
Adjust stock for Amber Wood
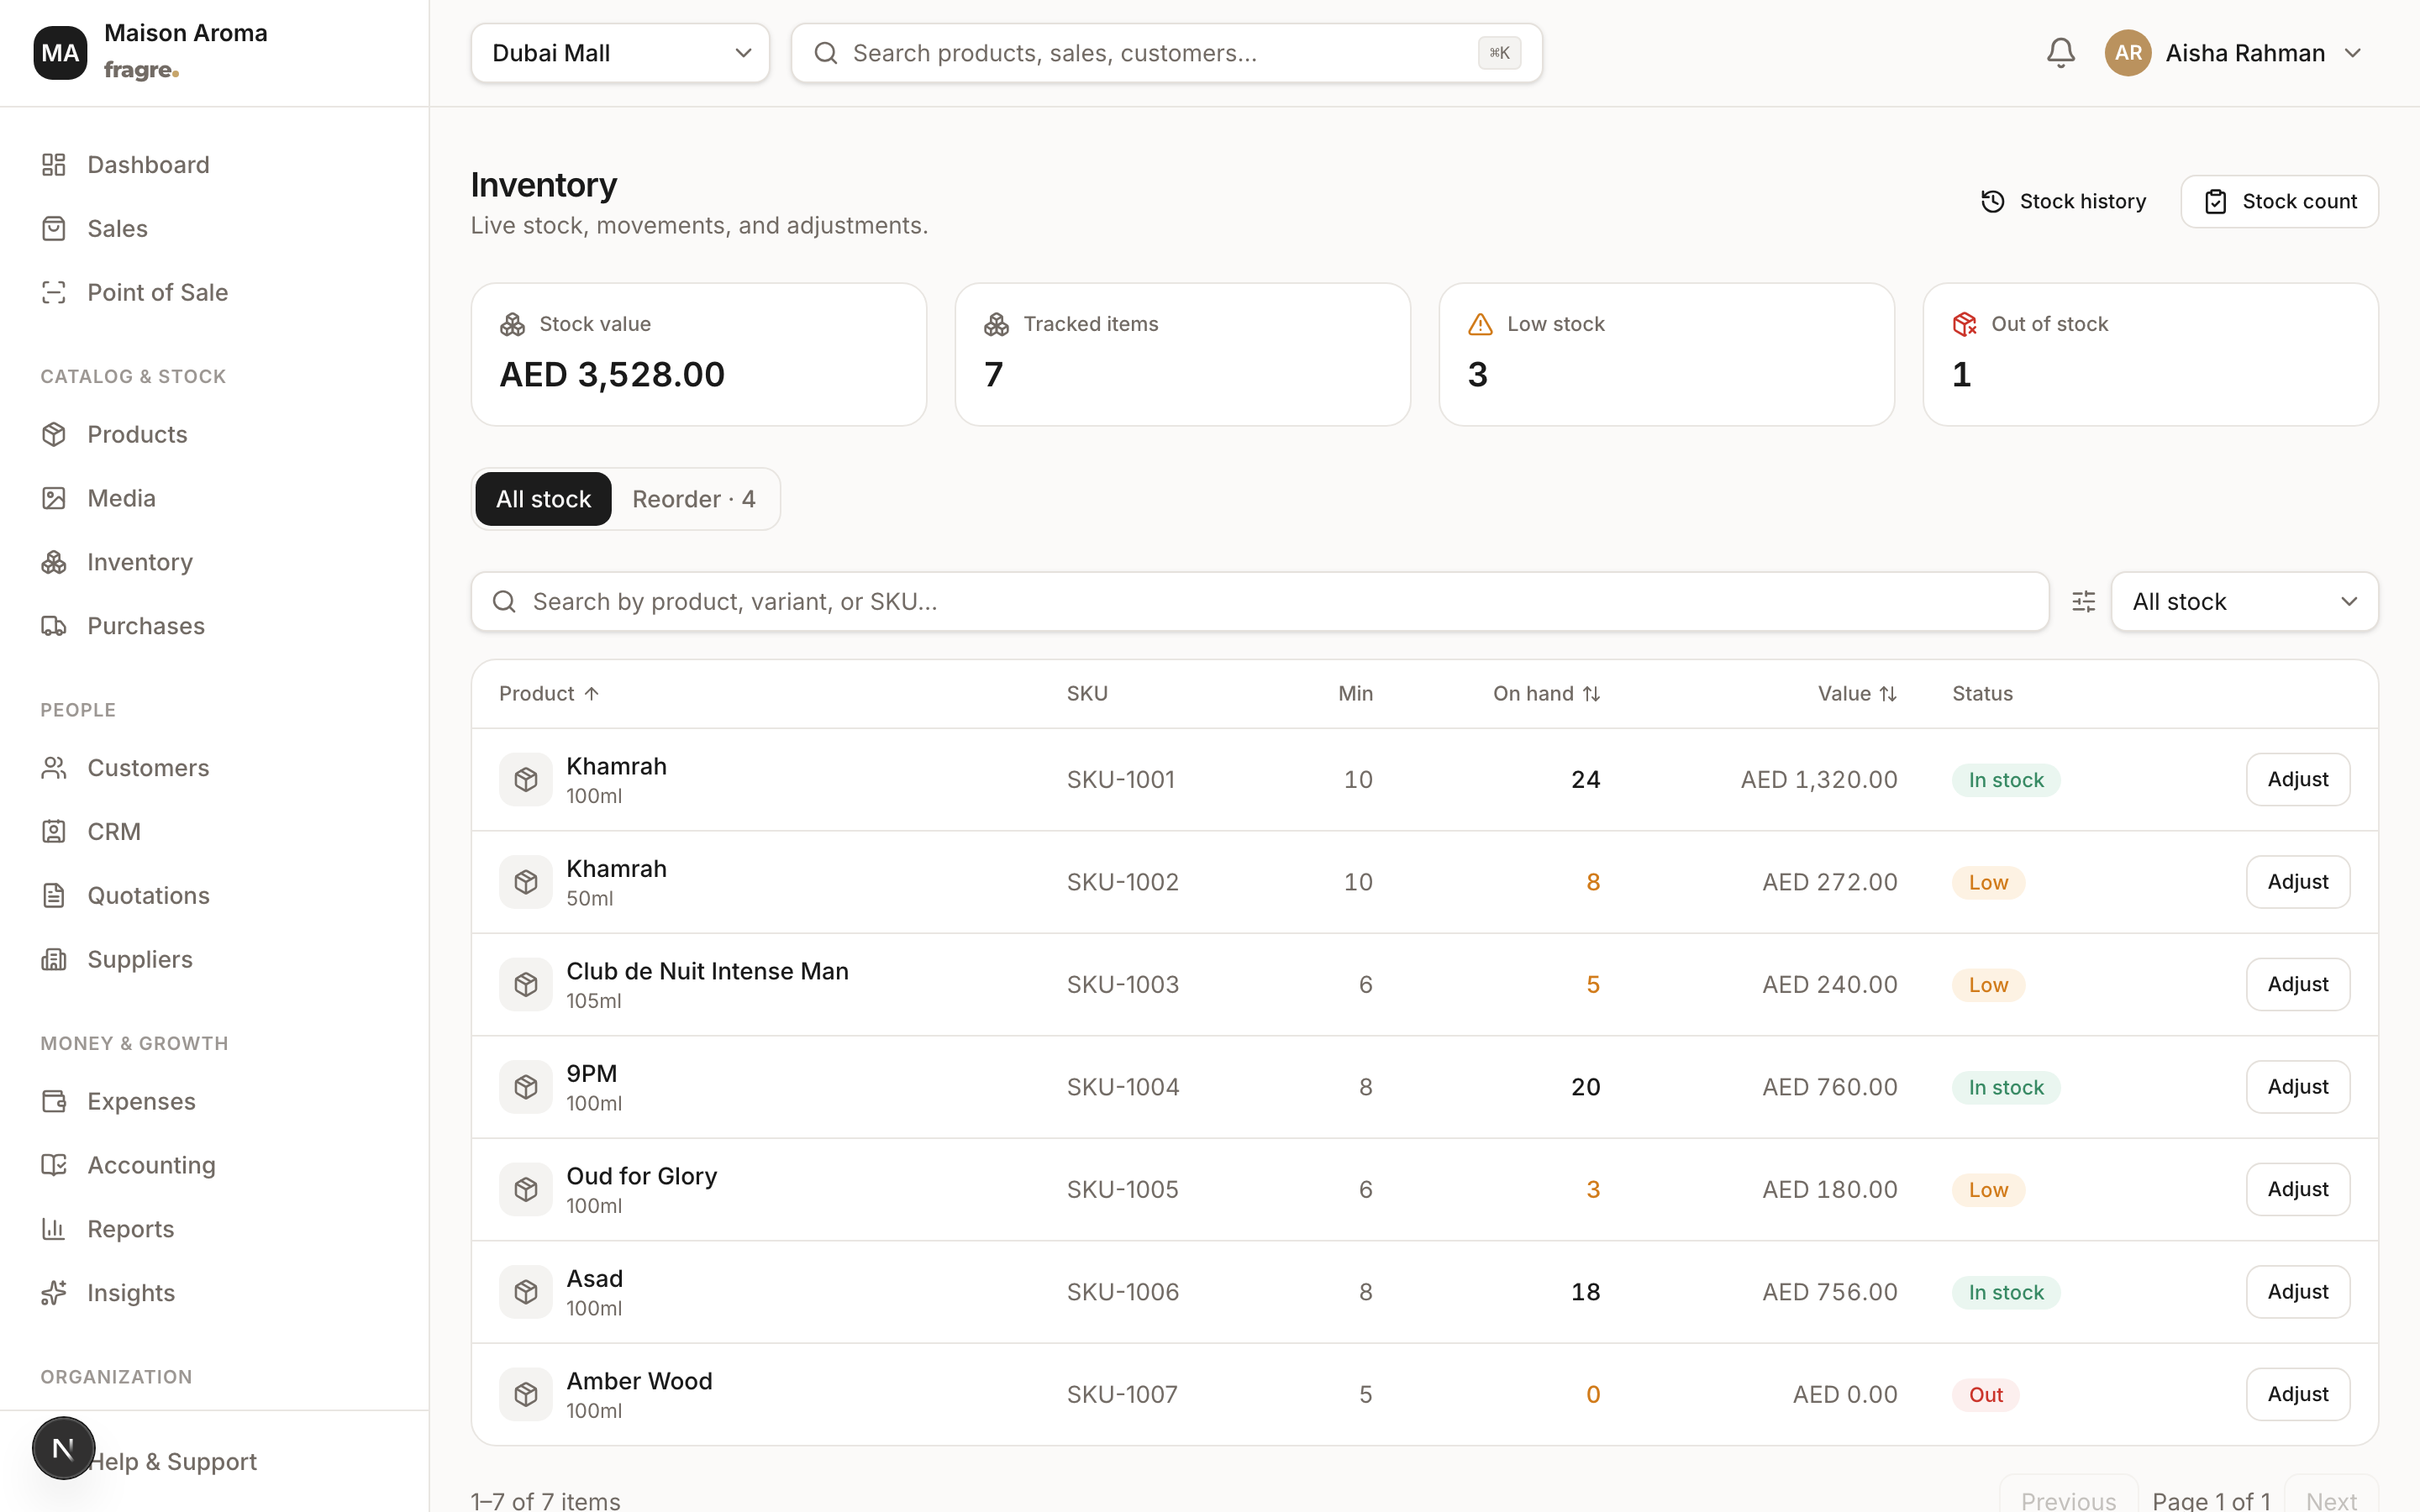tap(2297, 1394)
